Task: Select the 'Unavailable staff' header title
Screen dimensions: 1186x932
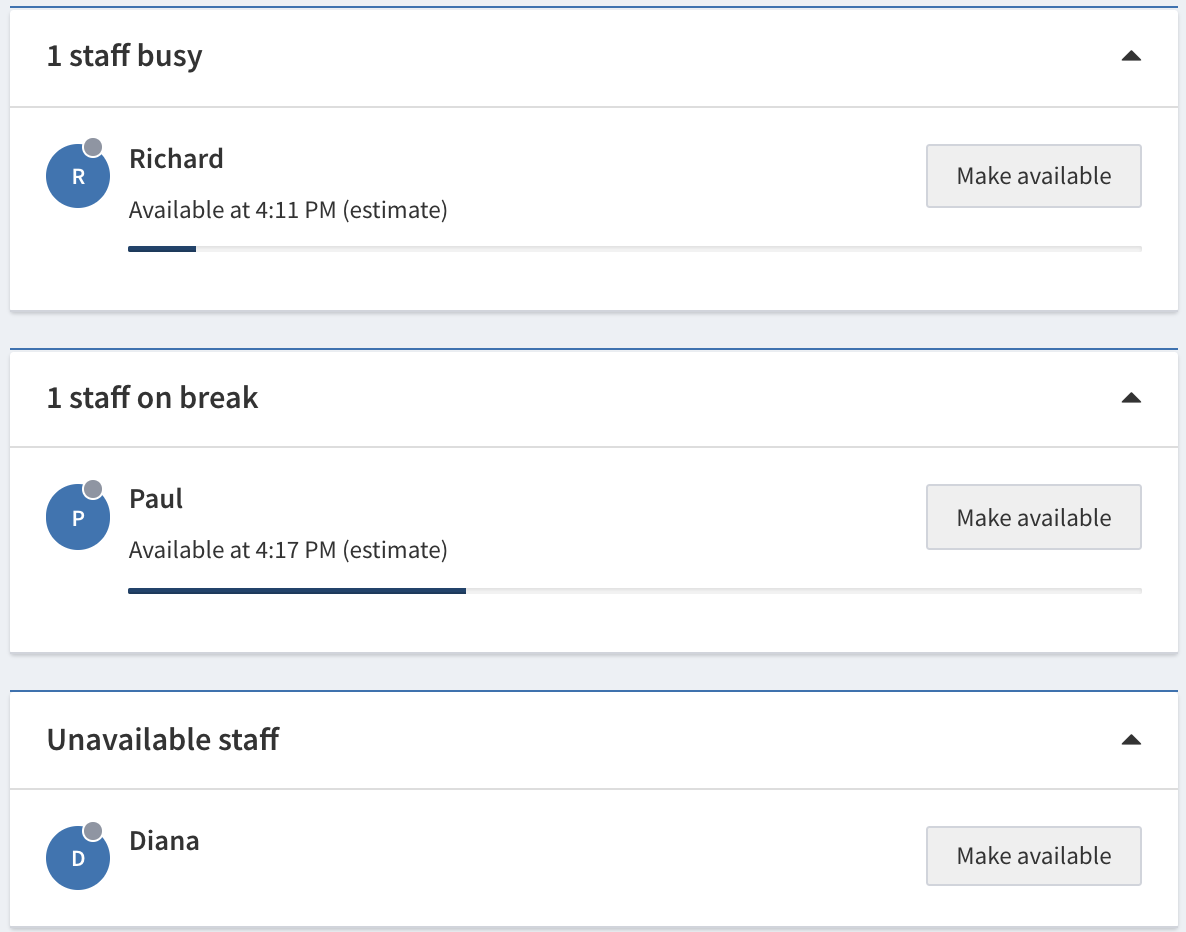Action: click(x=163, y=740)
